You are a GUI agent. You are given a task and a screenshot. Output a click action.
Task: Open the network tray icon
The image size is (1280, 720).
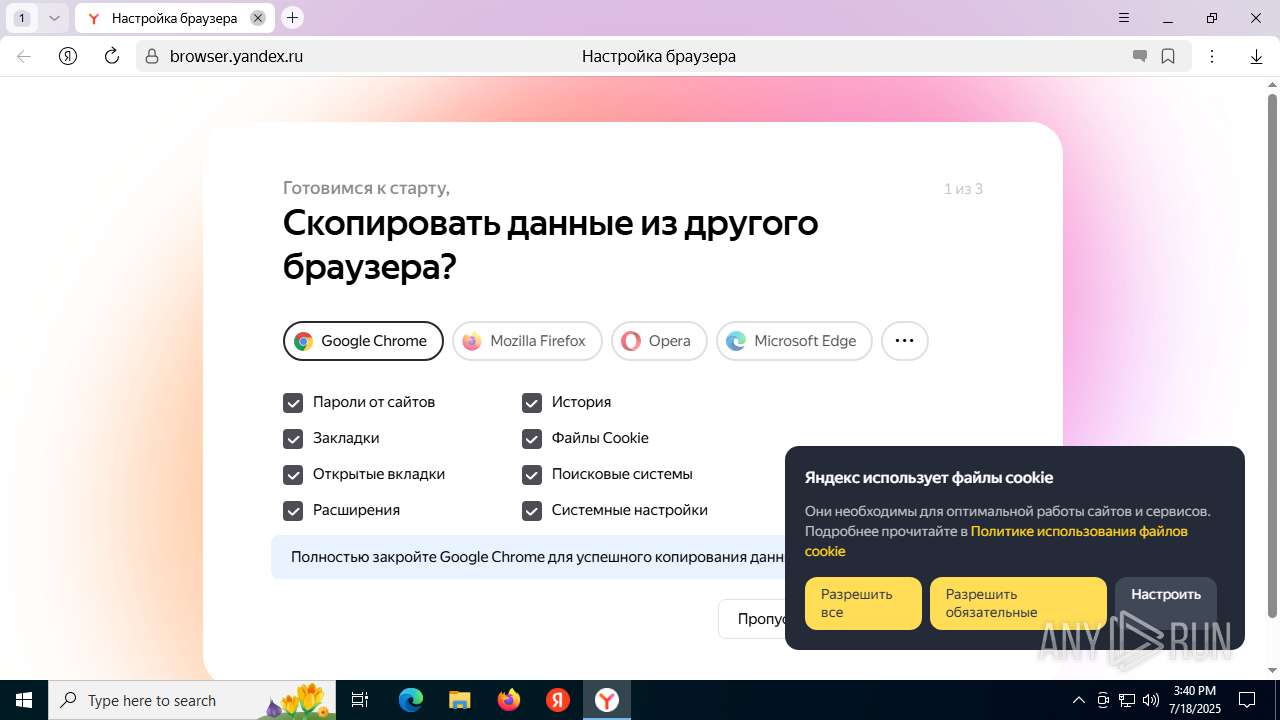(1127, 700)
